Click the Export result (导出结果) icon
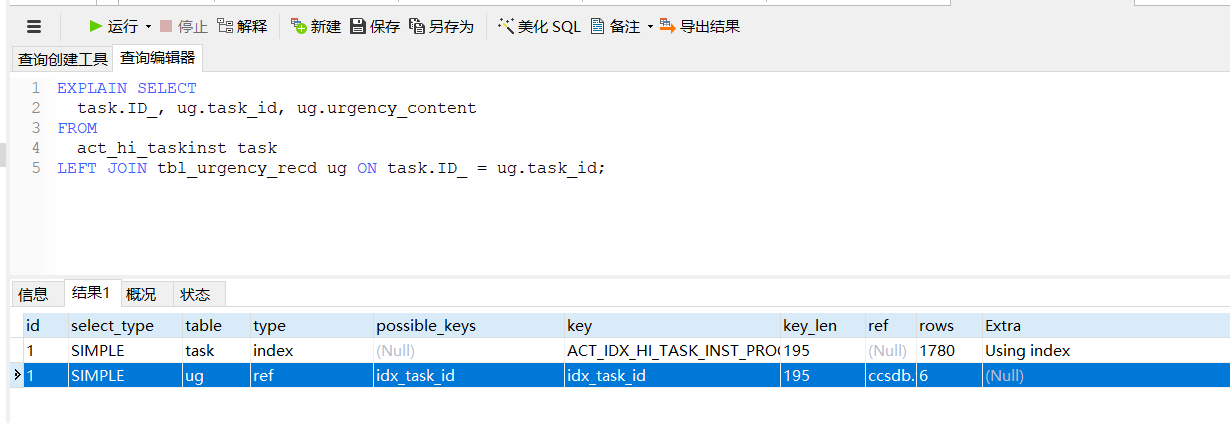Screen dimensions: 1230x423 (667, 26)
